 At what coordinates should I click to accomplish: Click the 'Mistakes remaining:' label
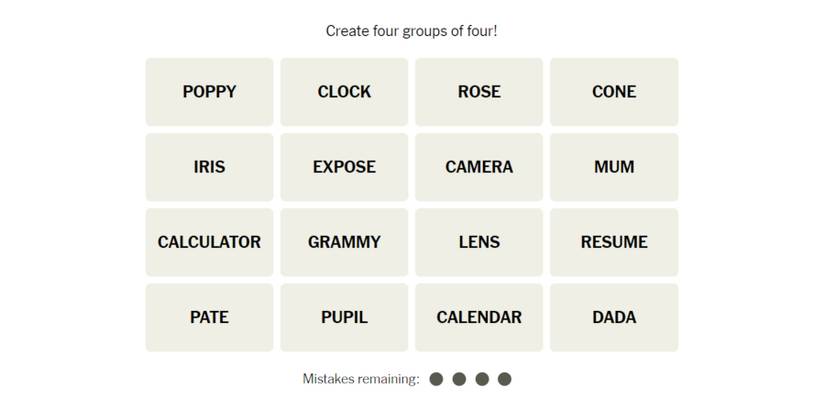coord(361,379)
